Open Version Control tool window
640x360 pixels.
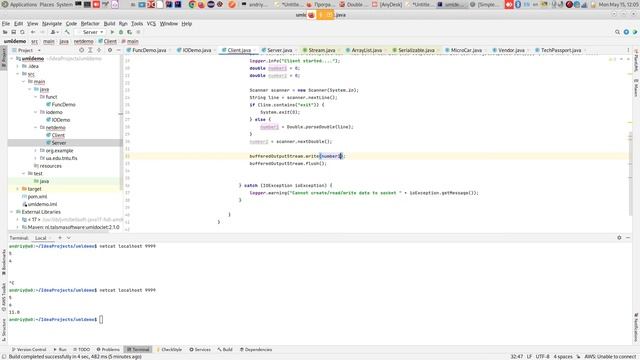click(x=29, y=350)
